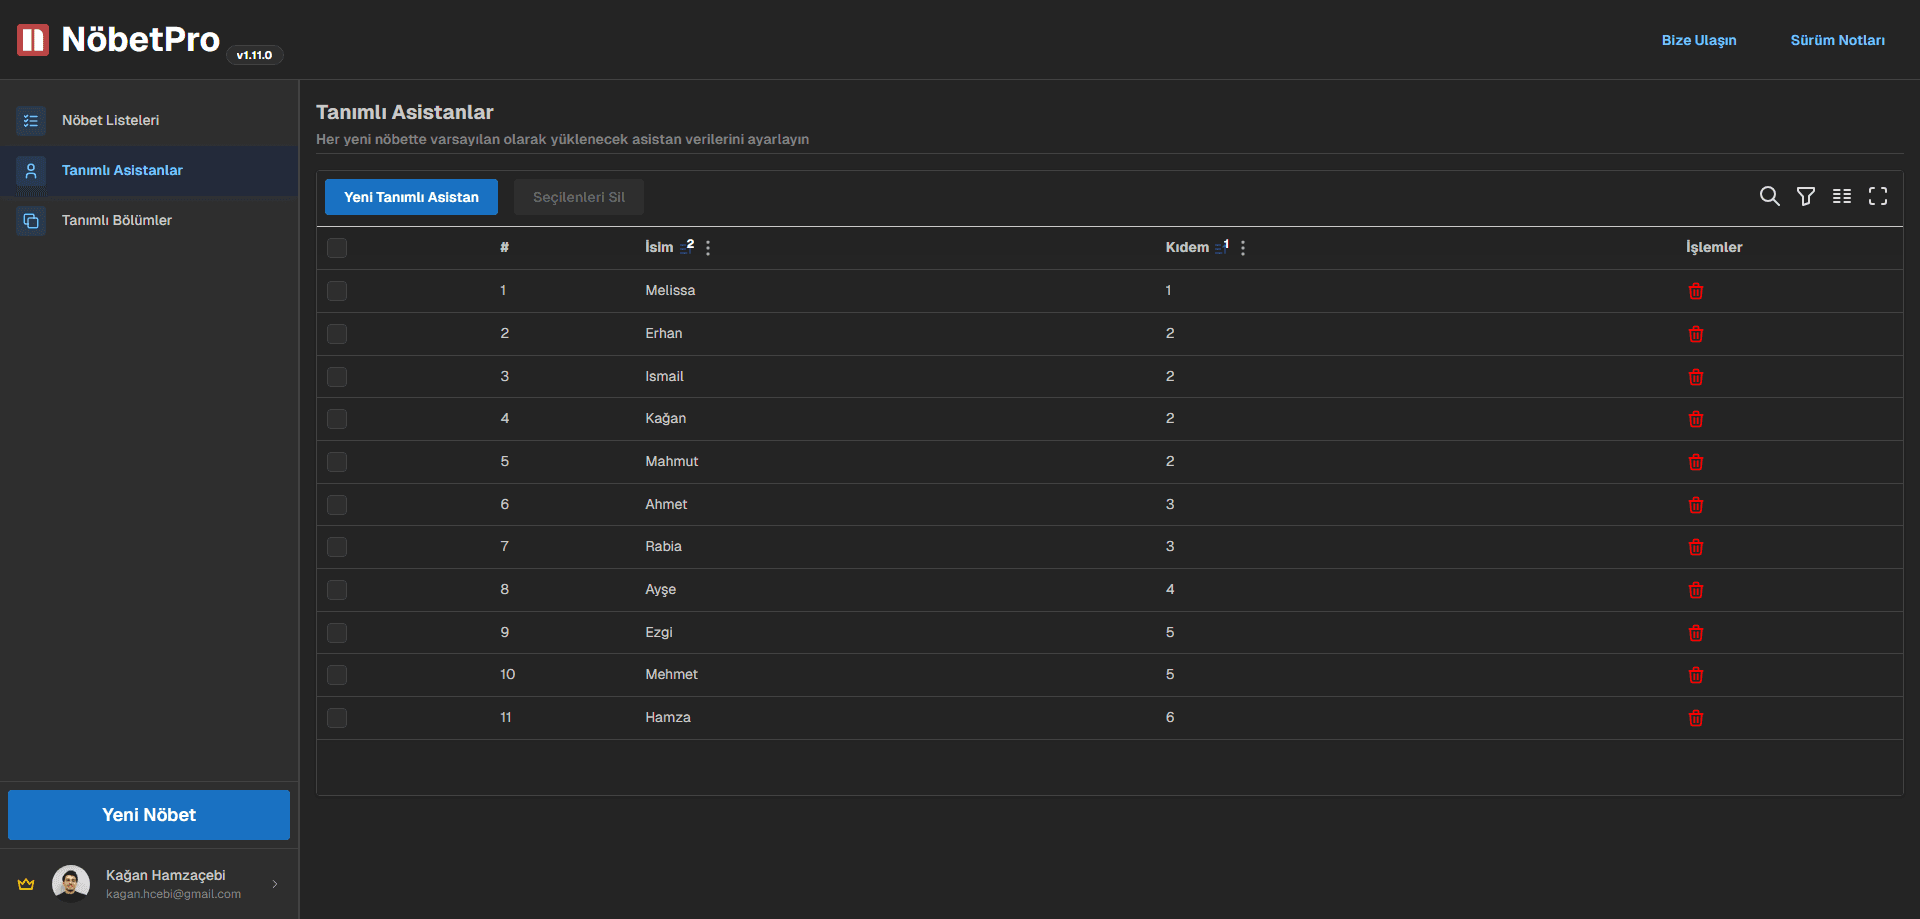This screenshot has height=919, width=1920.
Task: Toggle fullscreen table view icon
Action: coord(1877,196)
